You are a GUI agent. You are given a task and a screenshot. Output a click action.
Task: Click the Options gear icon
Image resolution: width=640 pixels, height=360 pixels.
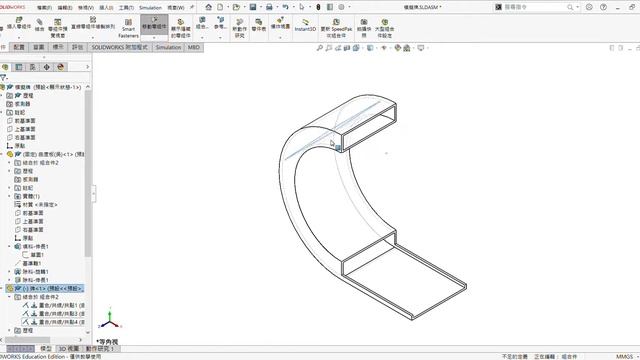(341, 7)
